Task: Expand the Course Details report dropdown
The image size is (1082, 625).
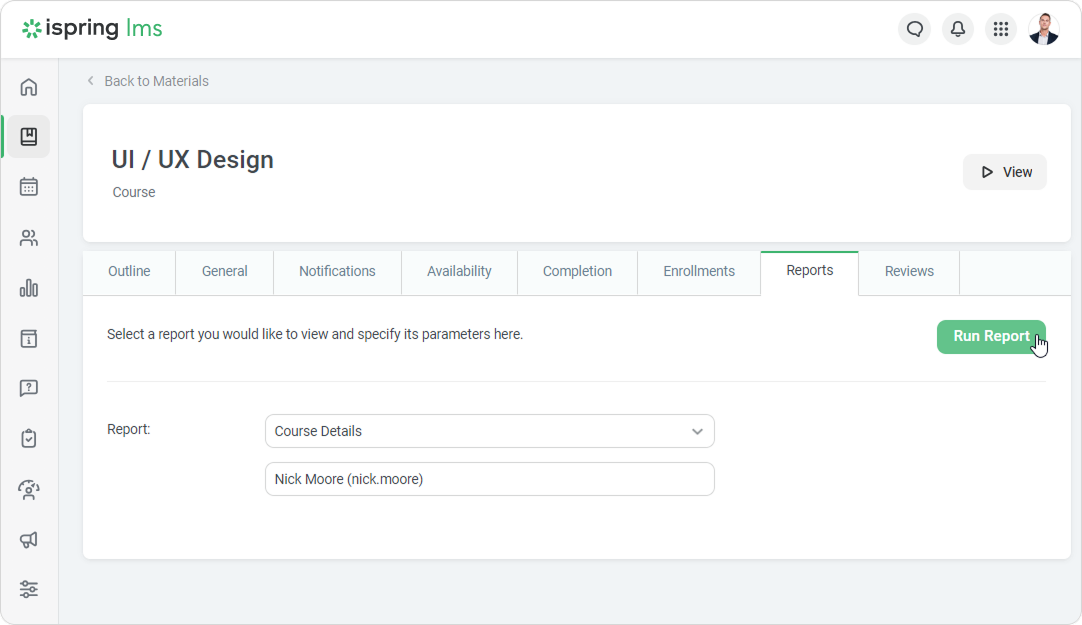Action: (x=489, y=431)
